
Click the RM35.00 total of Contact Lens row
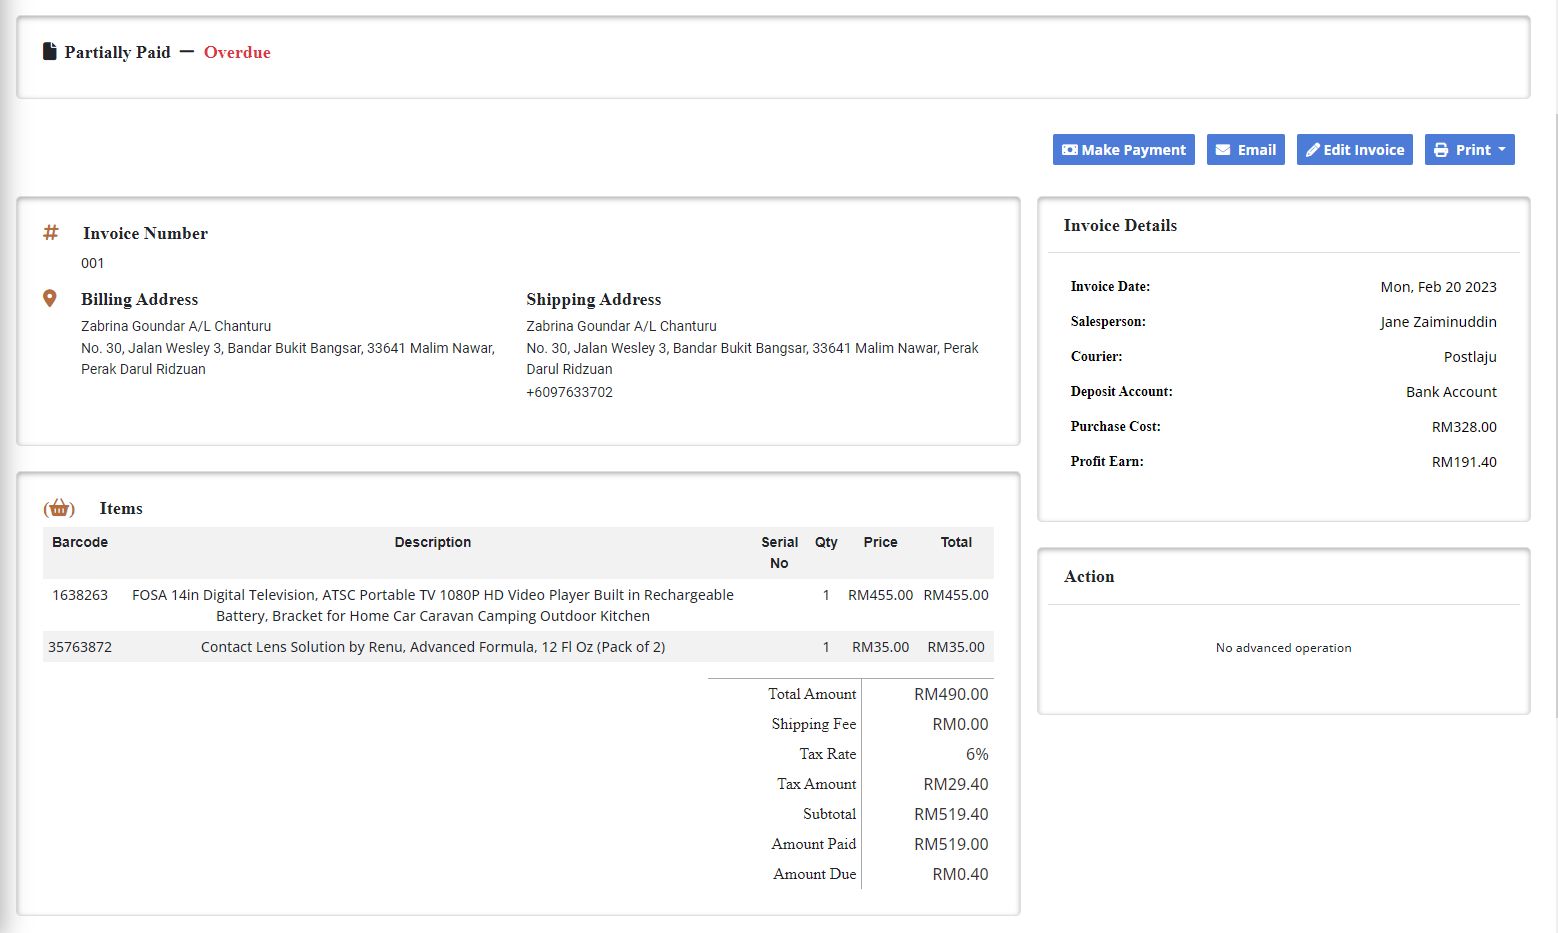pyautogui.click(x=956, y=647)
